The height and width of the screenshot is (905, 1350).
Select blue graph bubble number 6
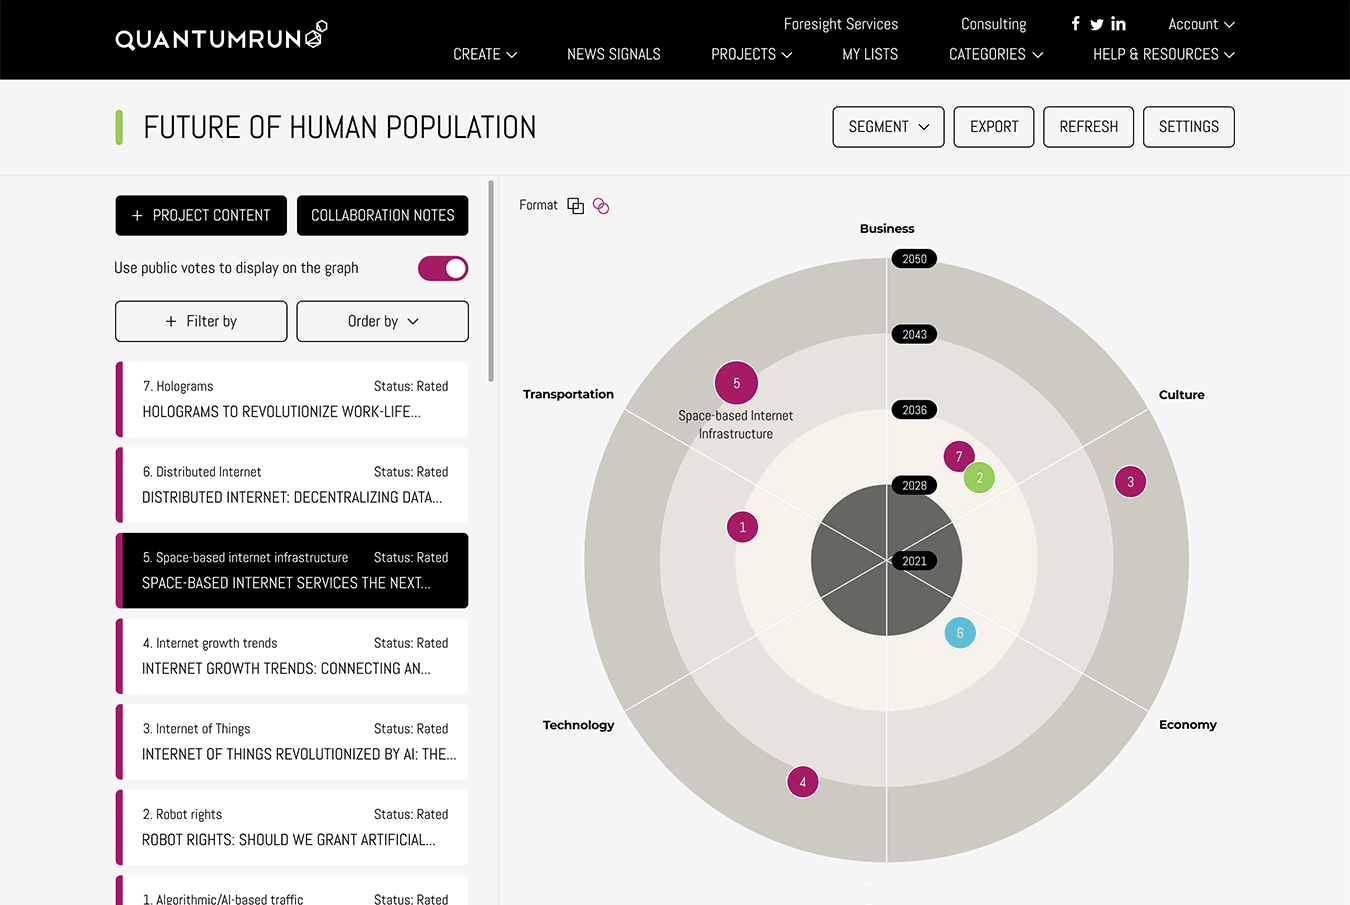click(x=960, y=633)
